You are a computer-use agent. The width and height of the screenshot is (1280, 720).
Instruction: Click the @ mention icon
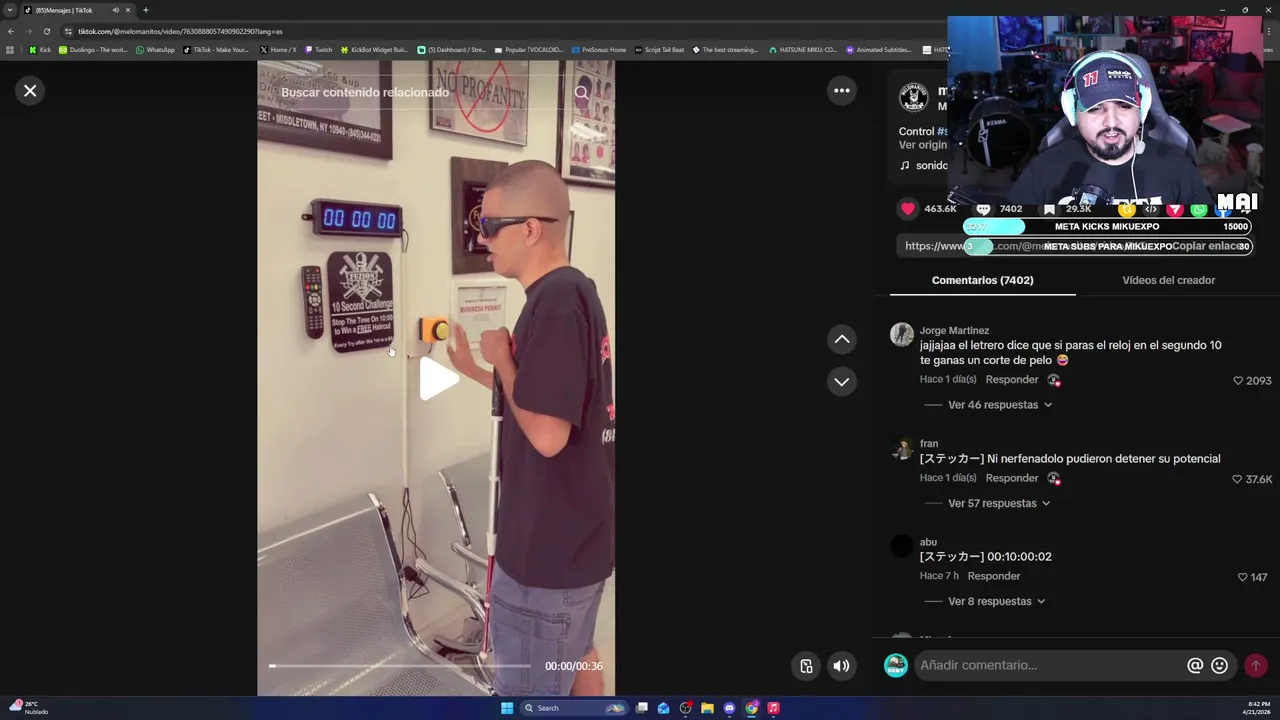[1195, 665]
